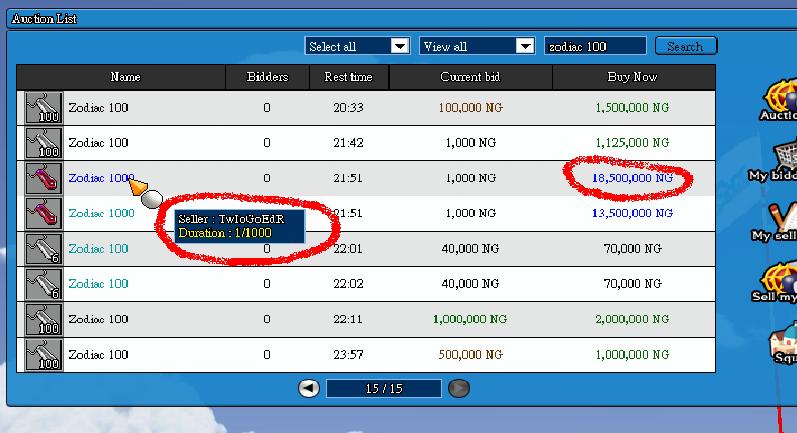Go to the previous page arrow

click(x=309, y=388)
